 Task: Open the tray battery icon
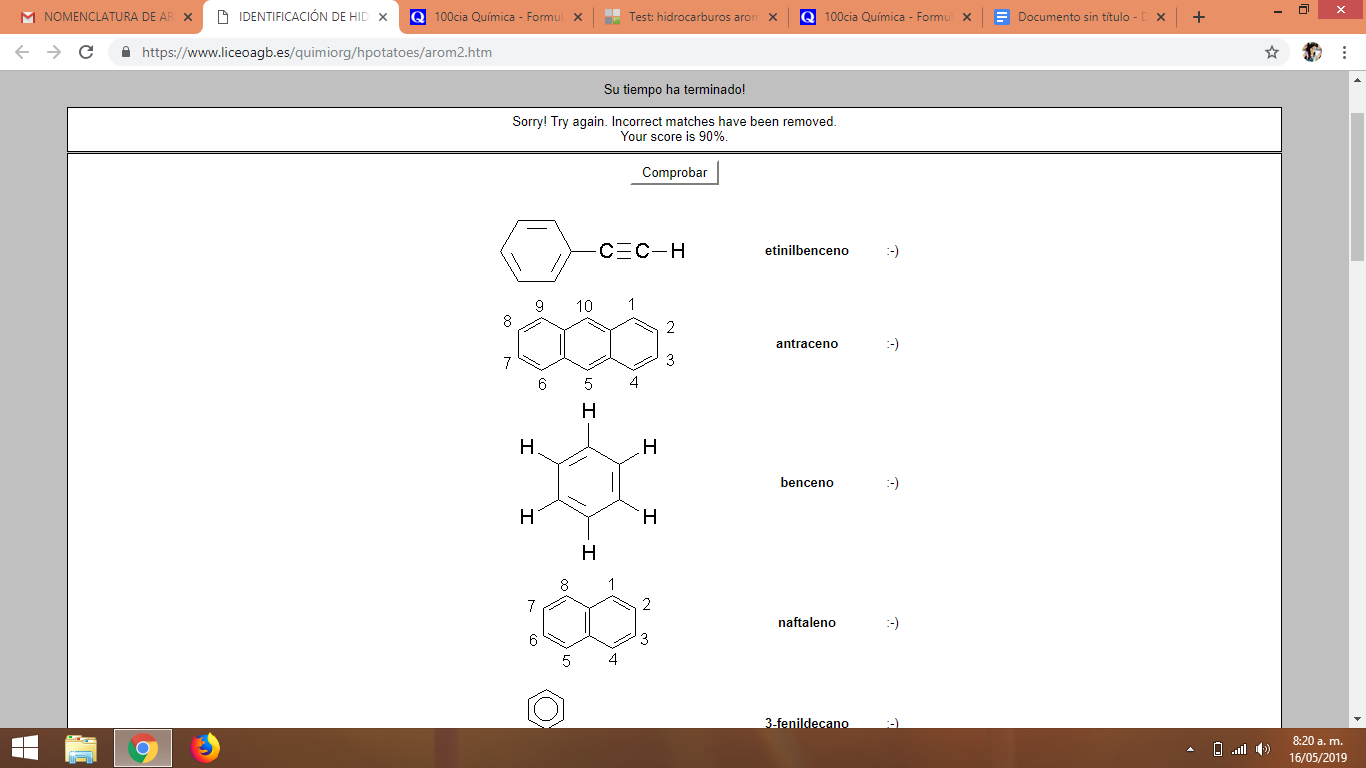[1217, 749]
